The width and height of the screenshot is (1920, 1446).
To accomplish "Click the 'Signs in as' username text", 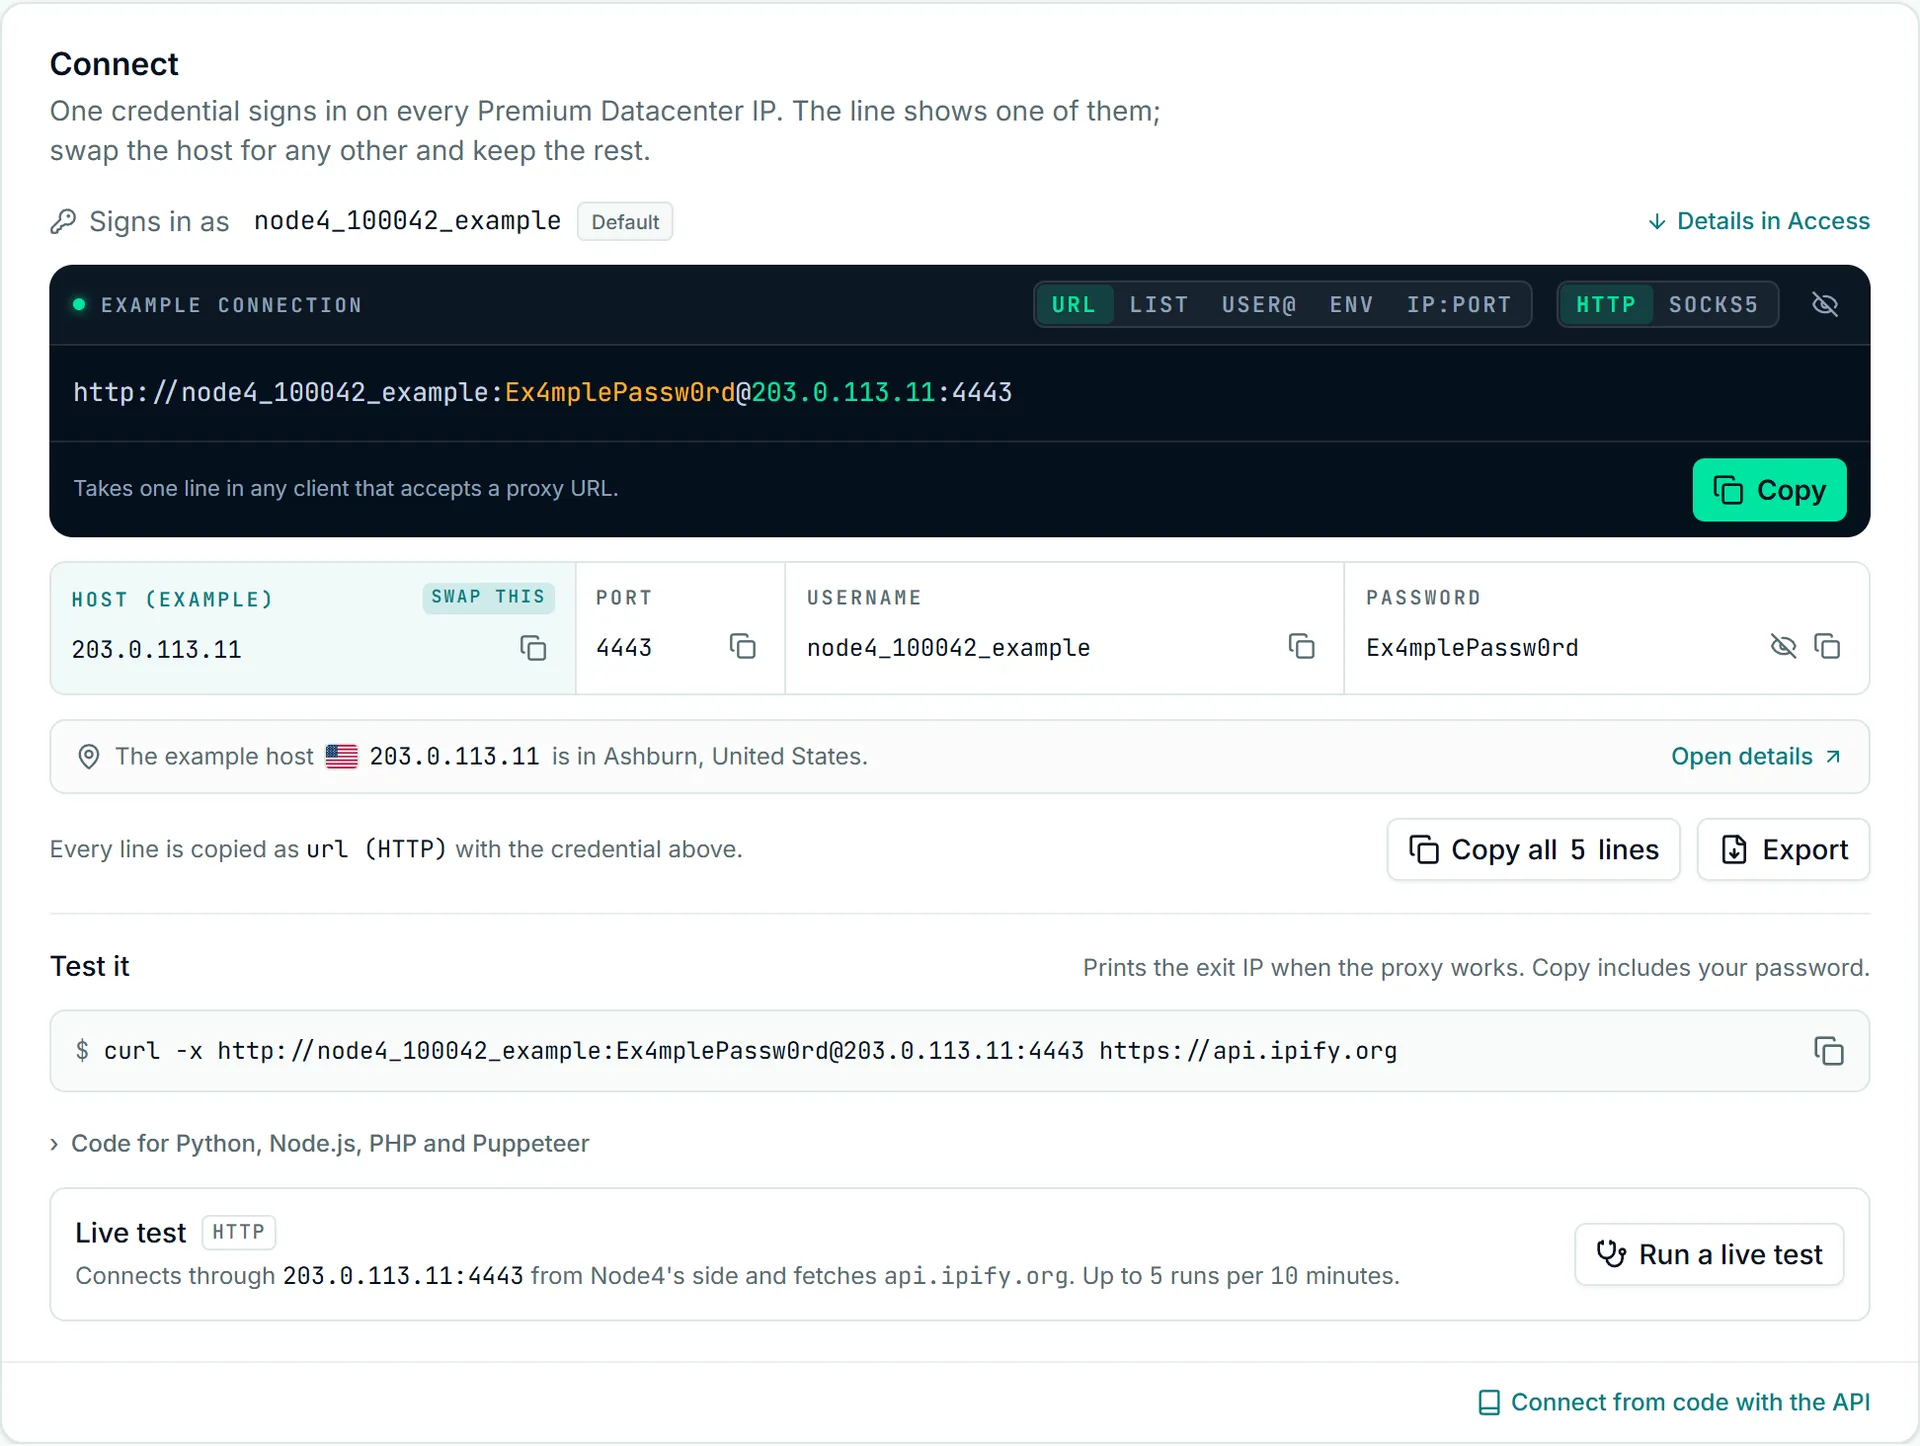I will coord(407,221).
